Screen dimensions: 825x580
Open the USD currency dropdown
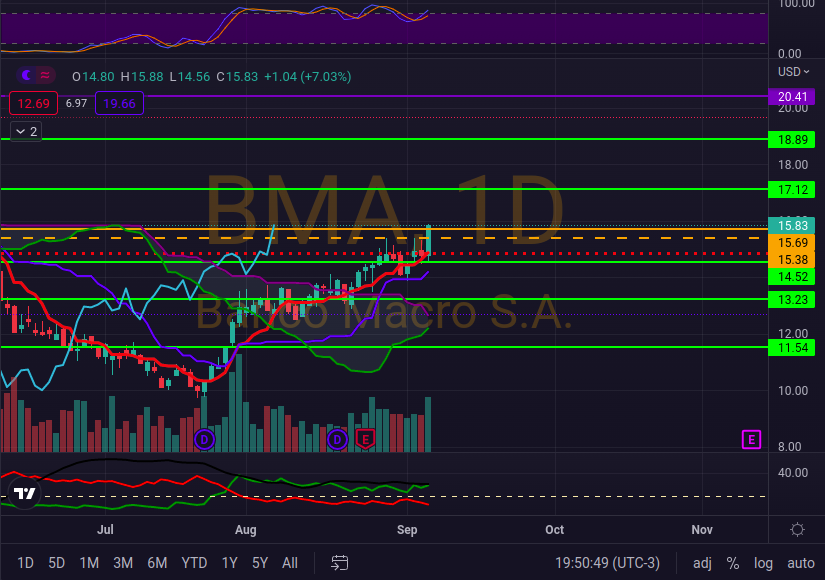click(x=793, y=72)
